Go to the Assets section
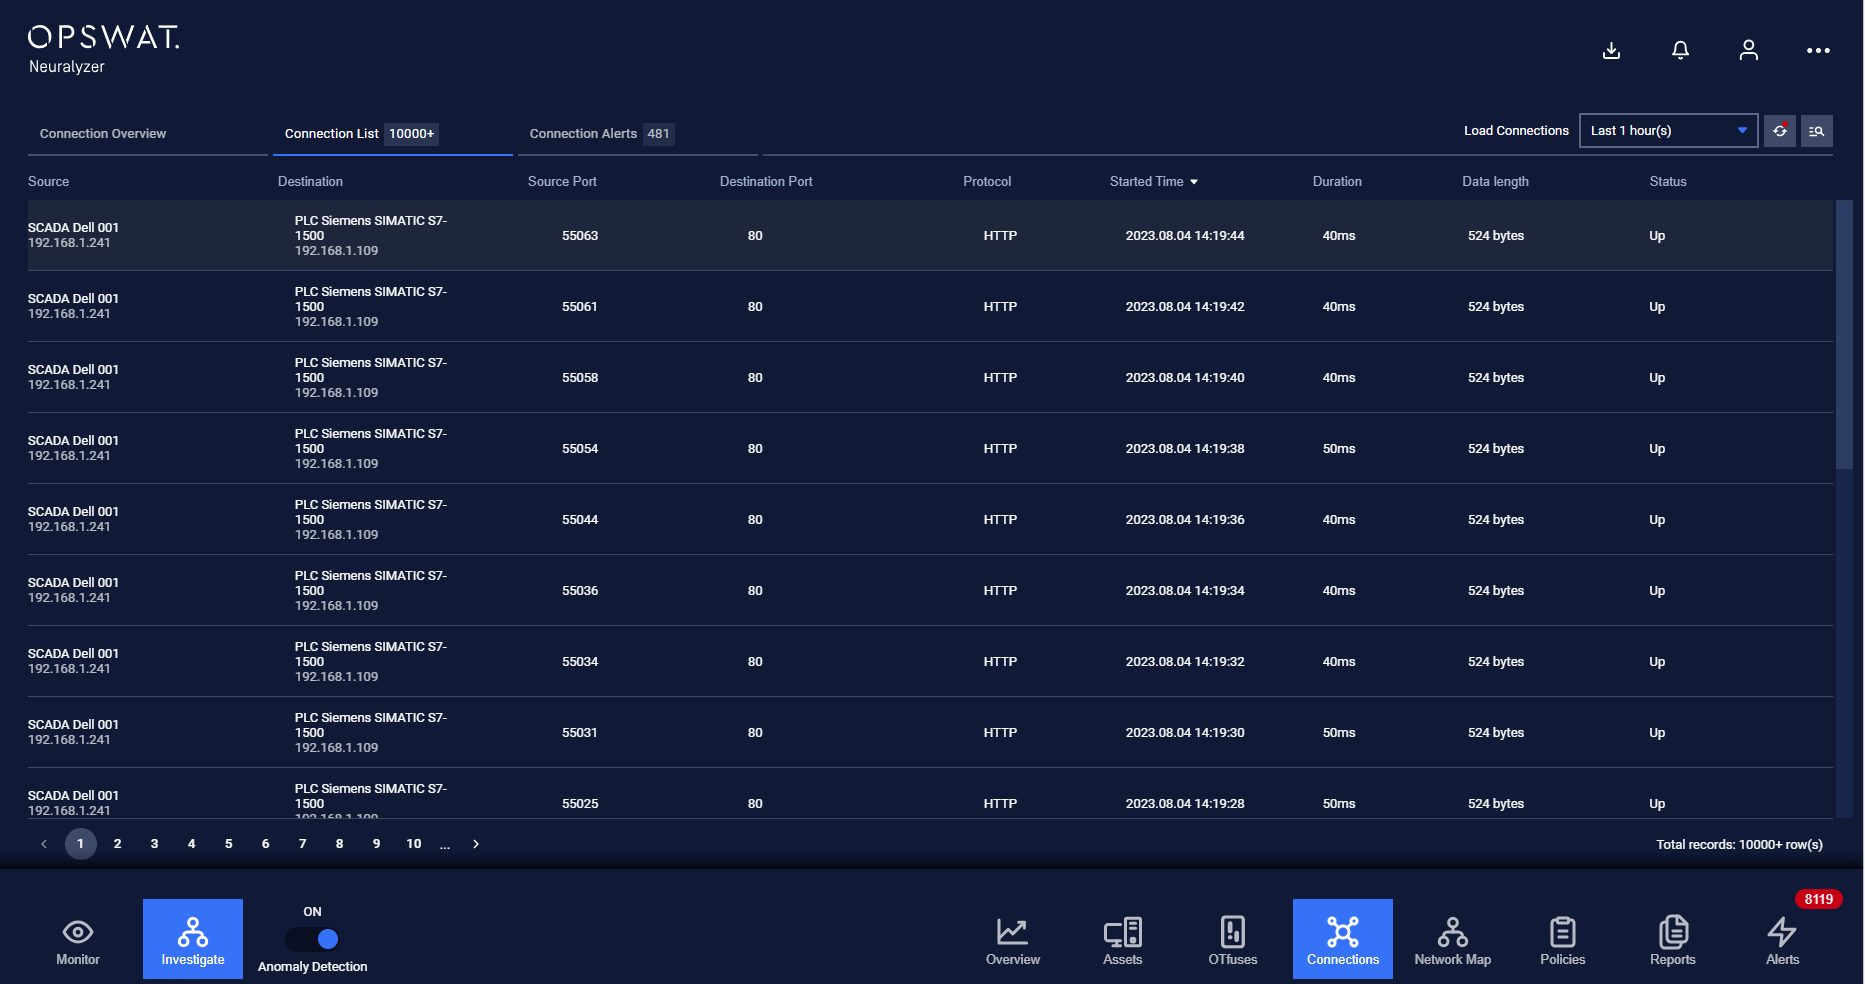The height and width of the screenshot is (984, 1865). [x=1123, y=939]
